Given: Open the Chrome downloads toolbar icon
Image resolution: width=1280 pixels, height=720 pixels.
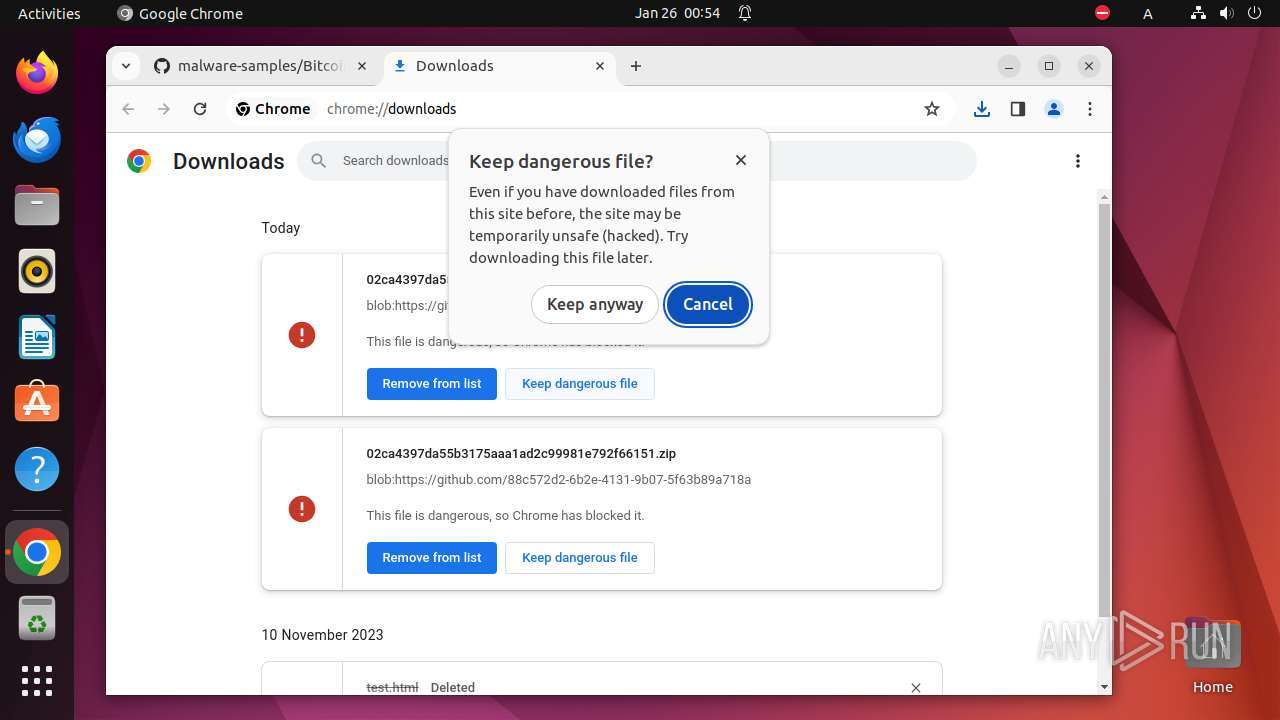Looking at the screenshot, I should pyautogui.click(x=982, y=109).
